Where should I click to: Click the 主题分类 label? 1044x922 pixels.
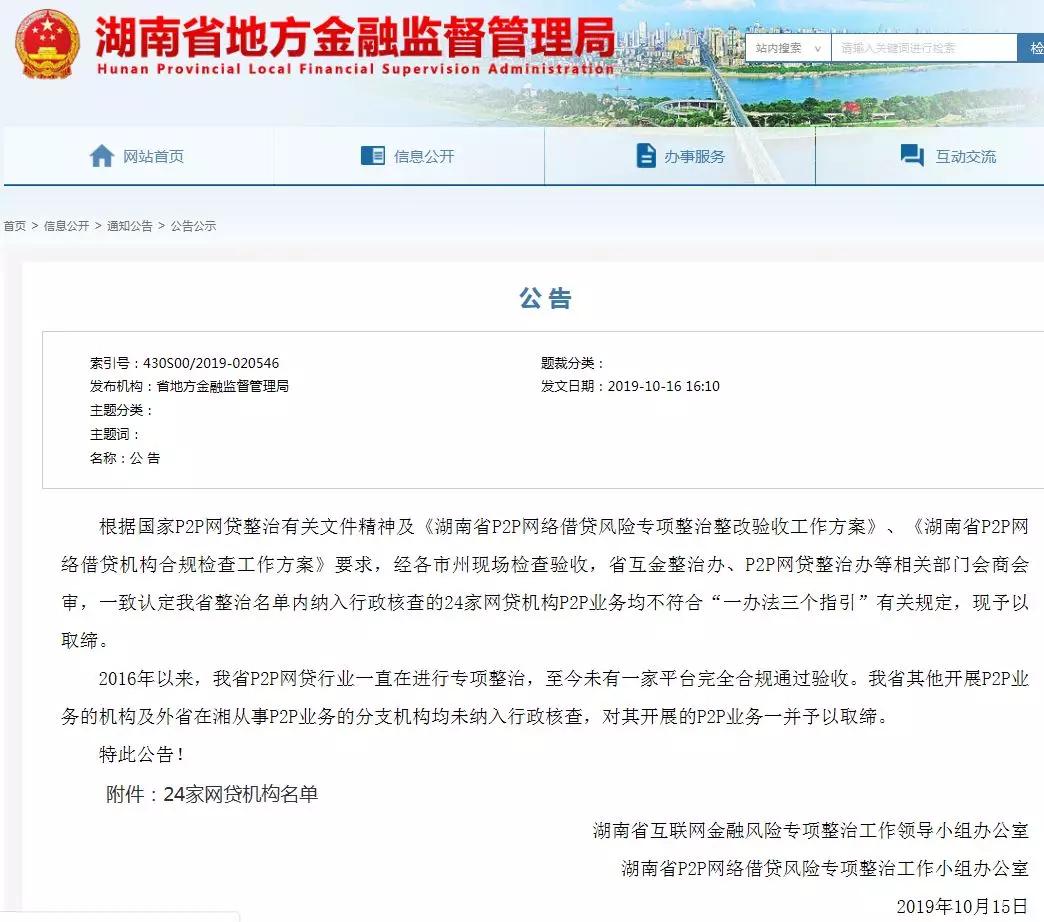121,410
